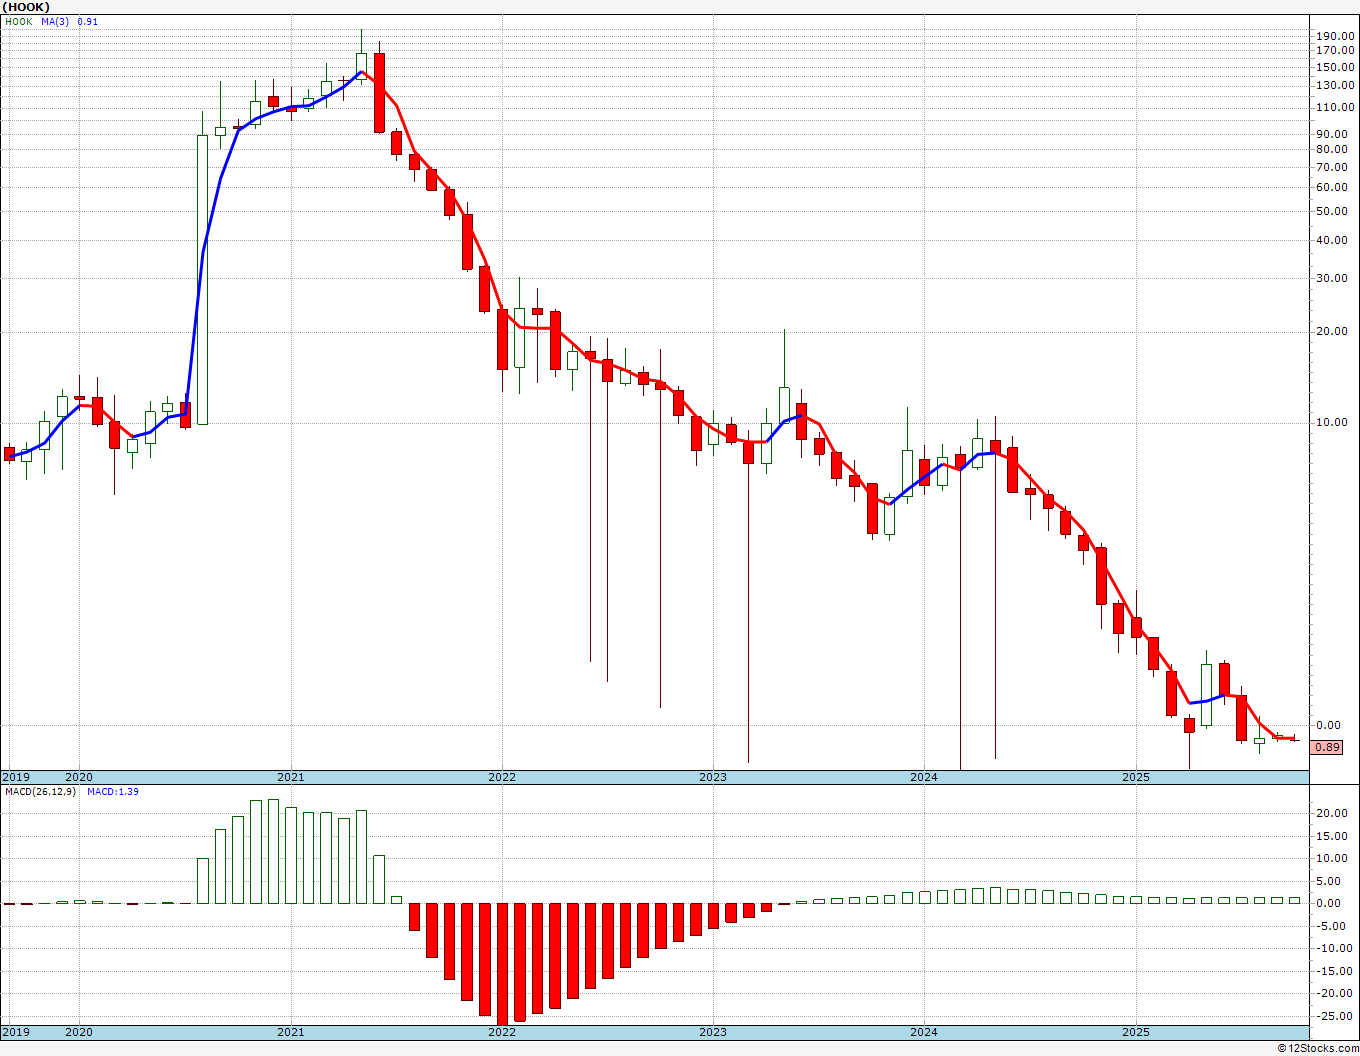1360x1056 pixels.
Task: Select the 10.00 label on price axis
Action: point(1332,422)
